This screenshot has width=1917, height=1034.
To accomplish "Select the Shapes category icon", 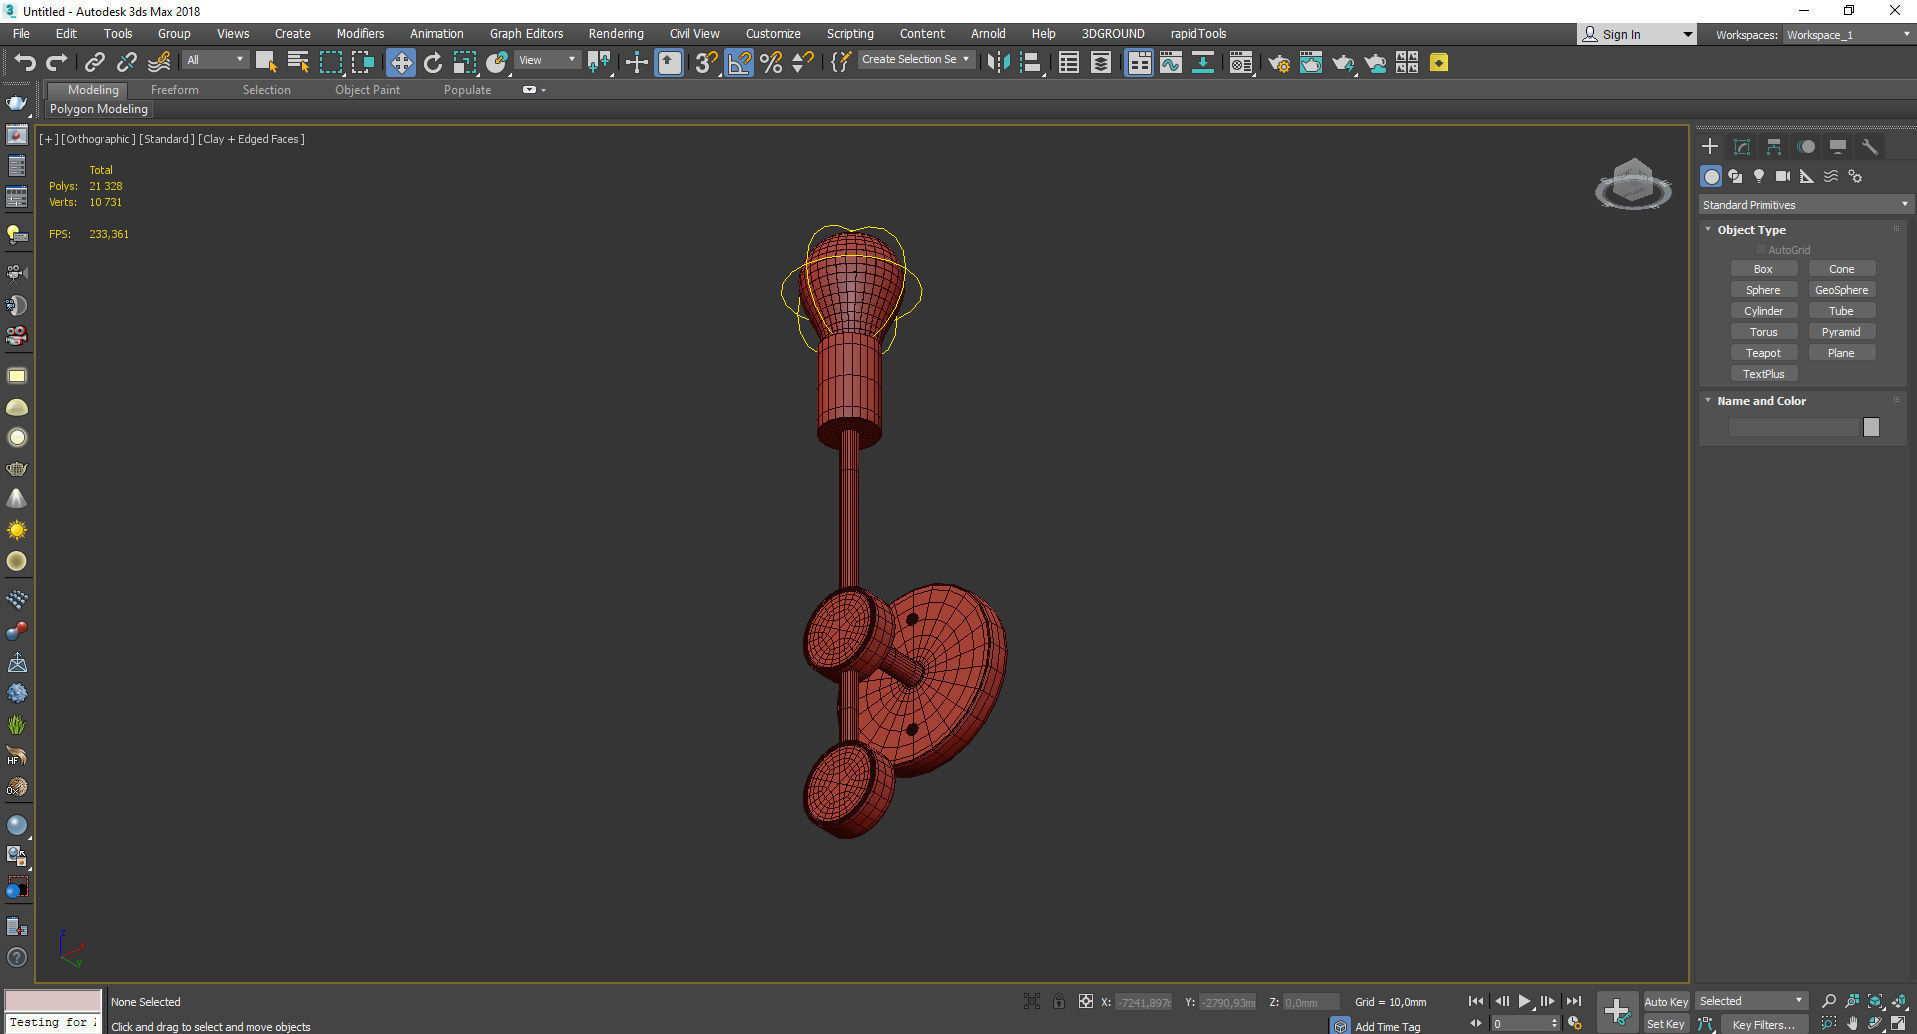I will point(1735,176).
